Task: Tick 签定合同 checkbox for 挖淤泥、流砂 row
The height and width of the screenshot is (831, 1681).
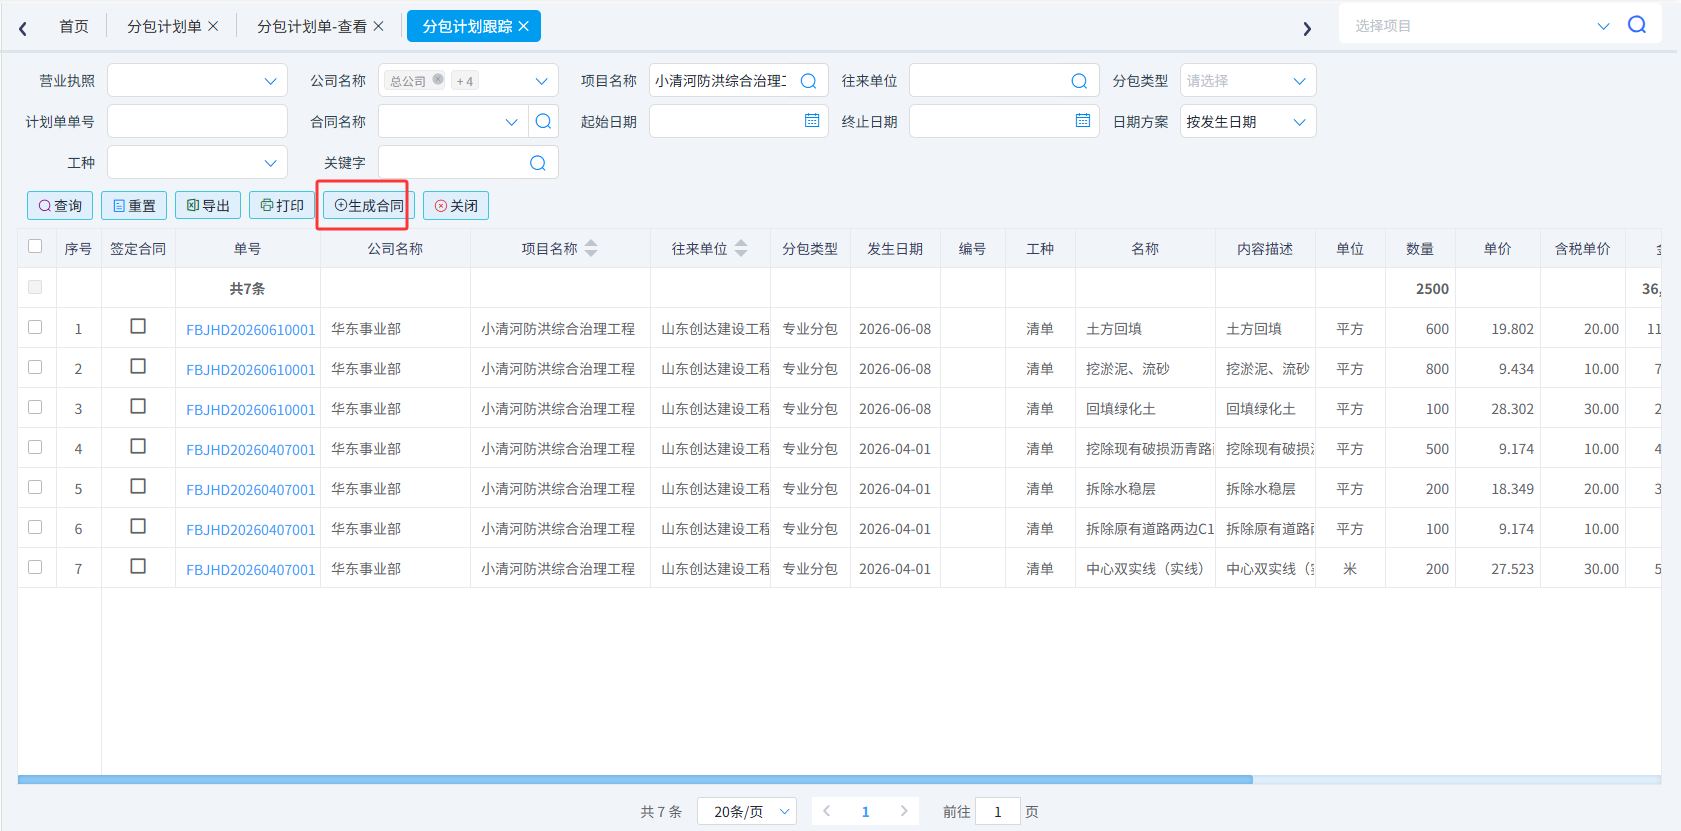Action: pos(138,366)
